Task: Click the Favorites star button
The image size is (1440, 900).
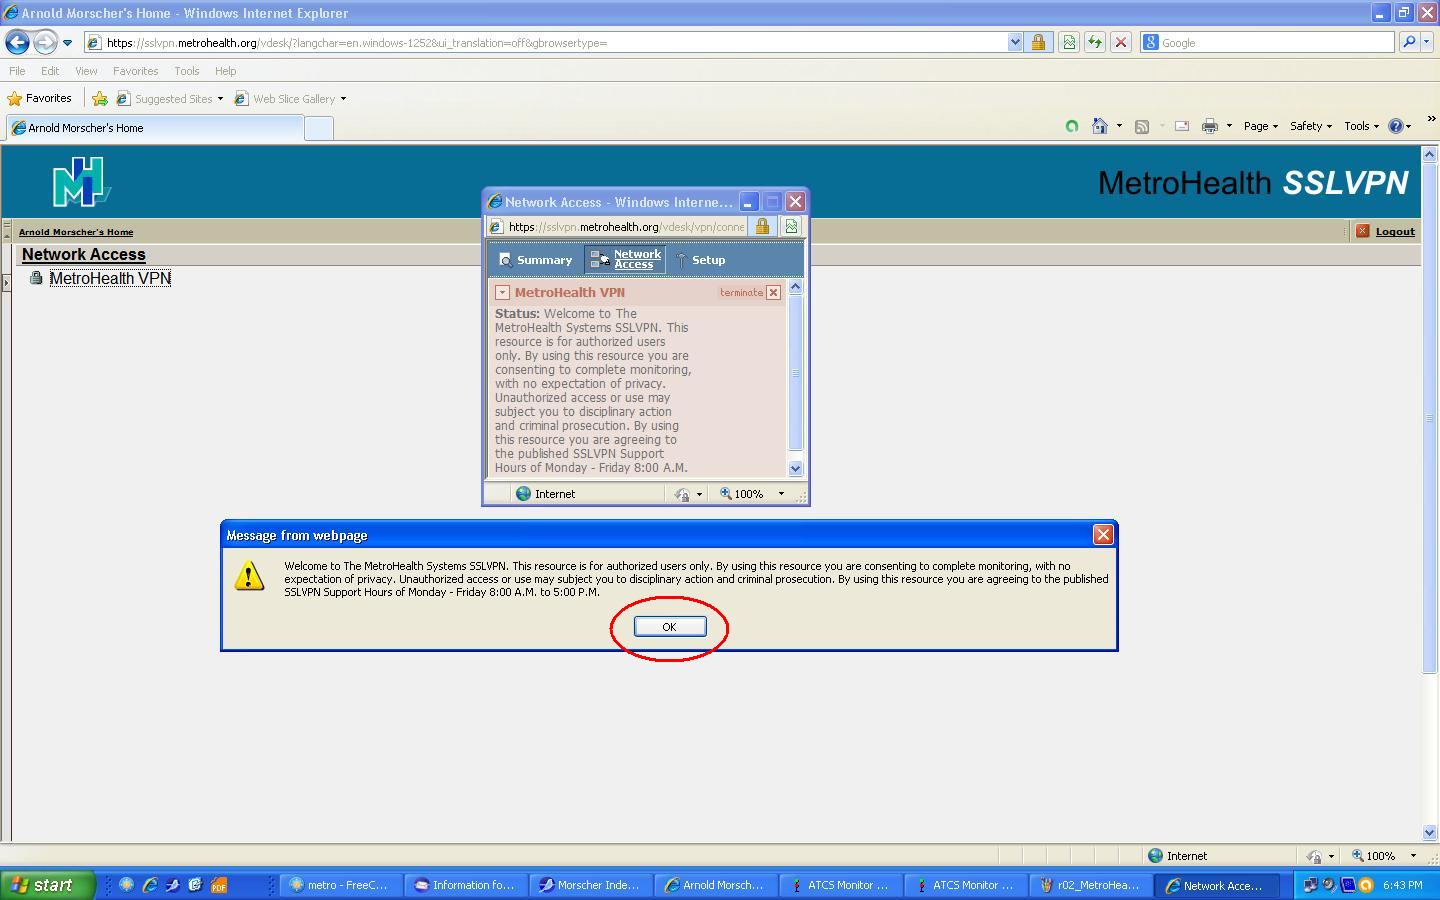Action: (x=40, y=98)
